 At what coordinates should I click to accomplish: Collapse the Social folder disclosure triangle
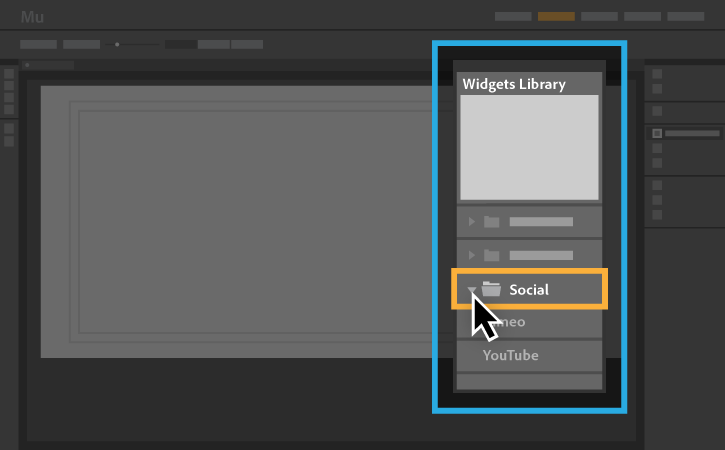pyautogui.click(x=471, y=290)
